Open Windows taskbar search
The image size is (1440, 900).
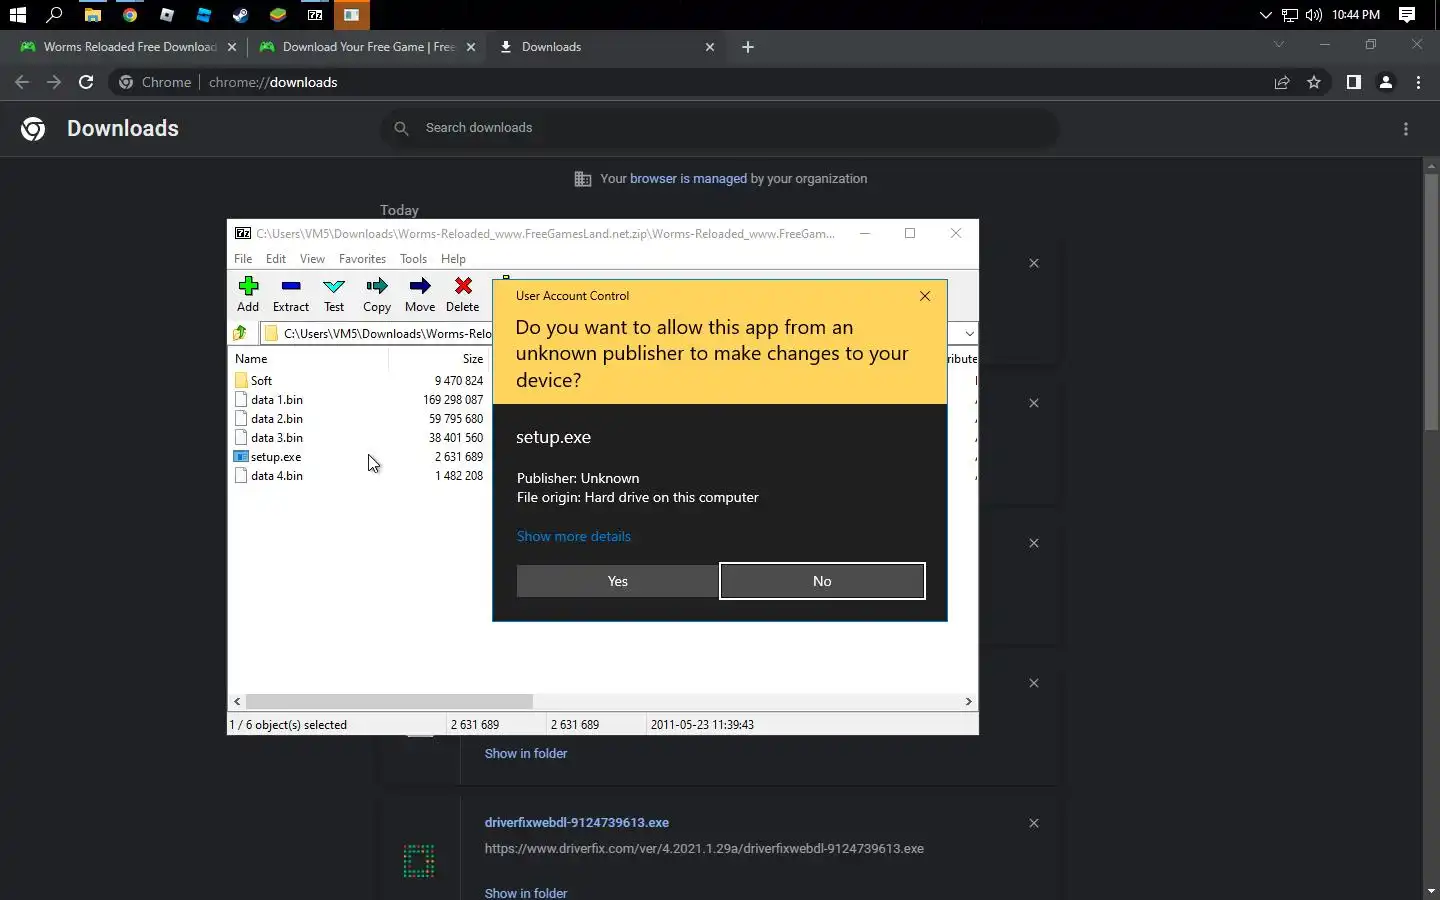click(x=54, y=15)
